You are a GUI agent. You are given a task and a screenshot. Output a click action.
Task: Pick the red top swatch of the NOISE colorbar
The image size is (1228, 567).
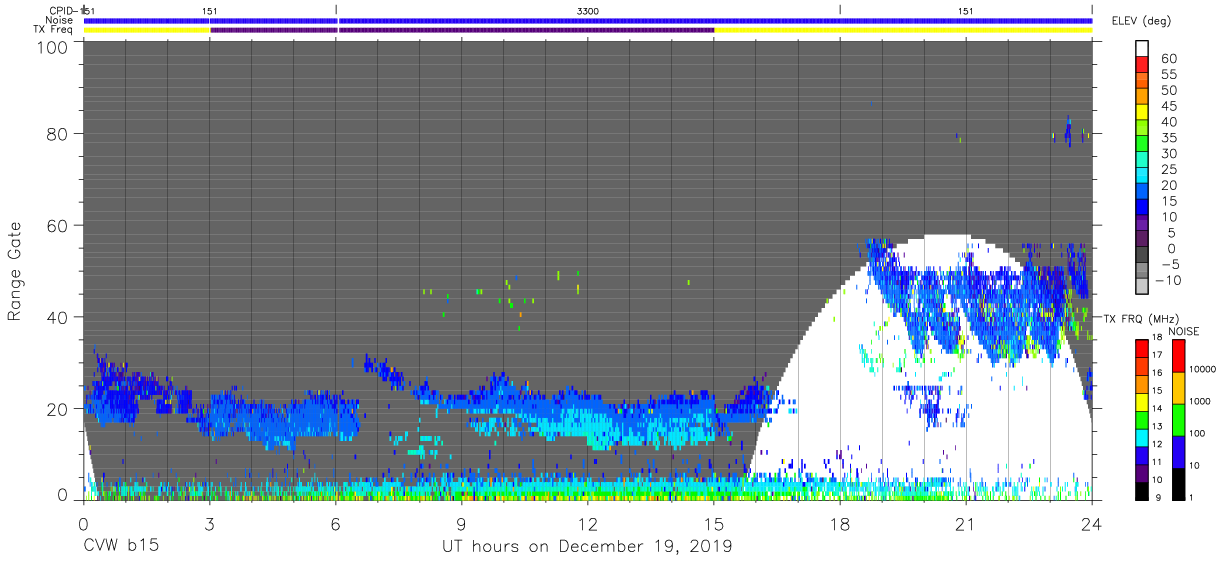coord(1178,355)
